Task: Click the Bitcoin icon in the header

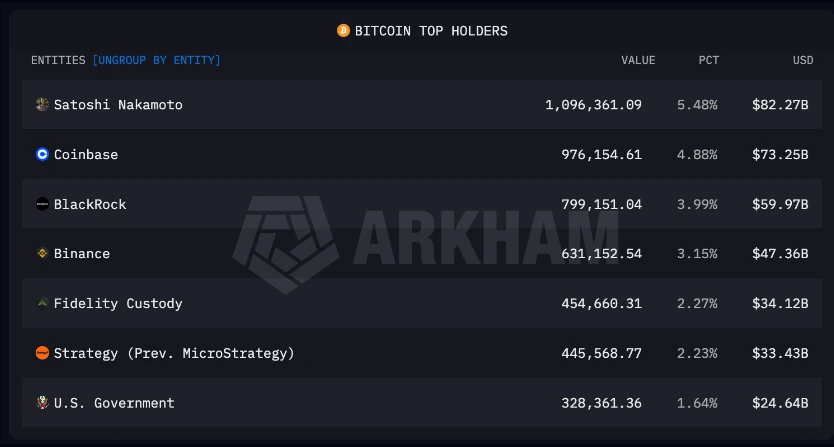Action: click(343, 31)
